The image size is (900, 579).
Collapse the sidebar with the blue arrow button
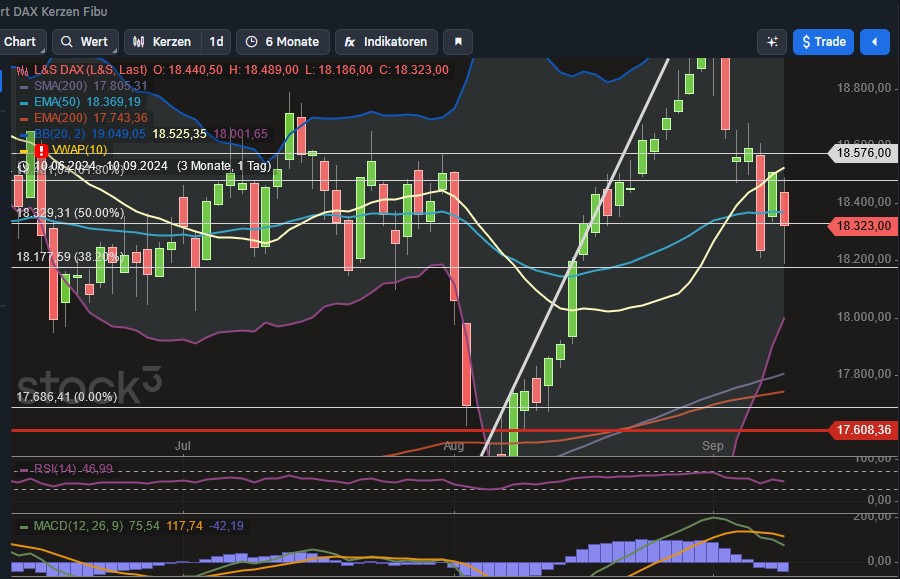875,42
